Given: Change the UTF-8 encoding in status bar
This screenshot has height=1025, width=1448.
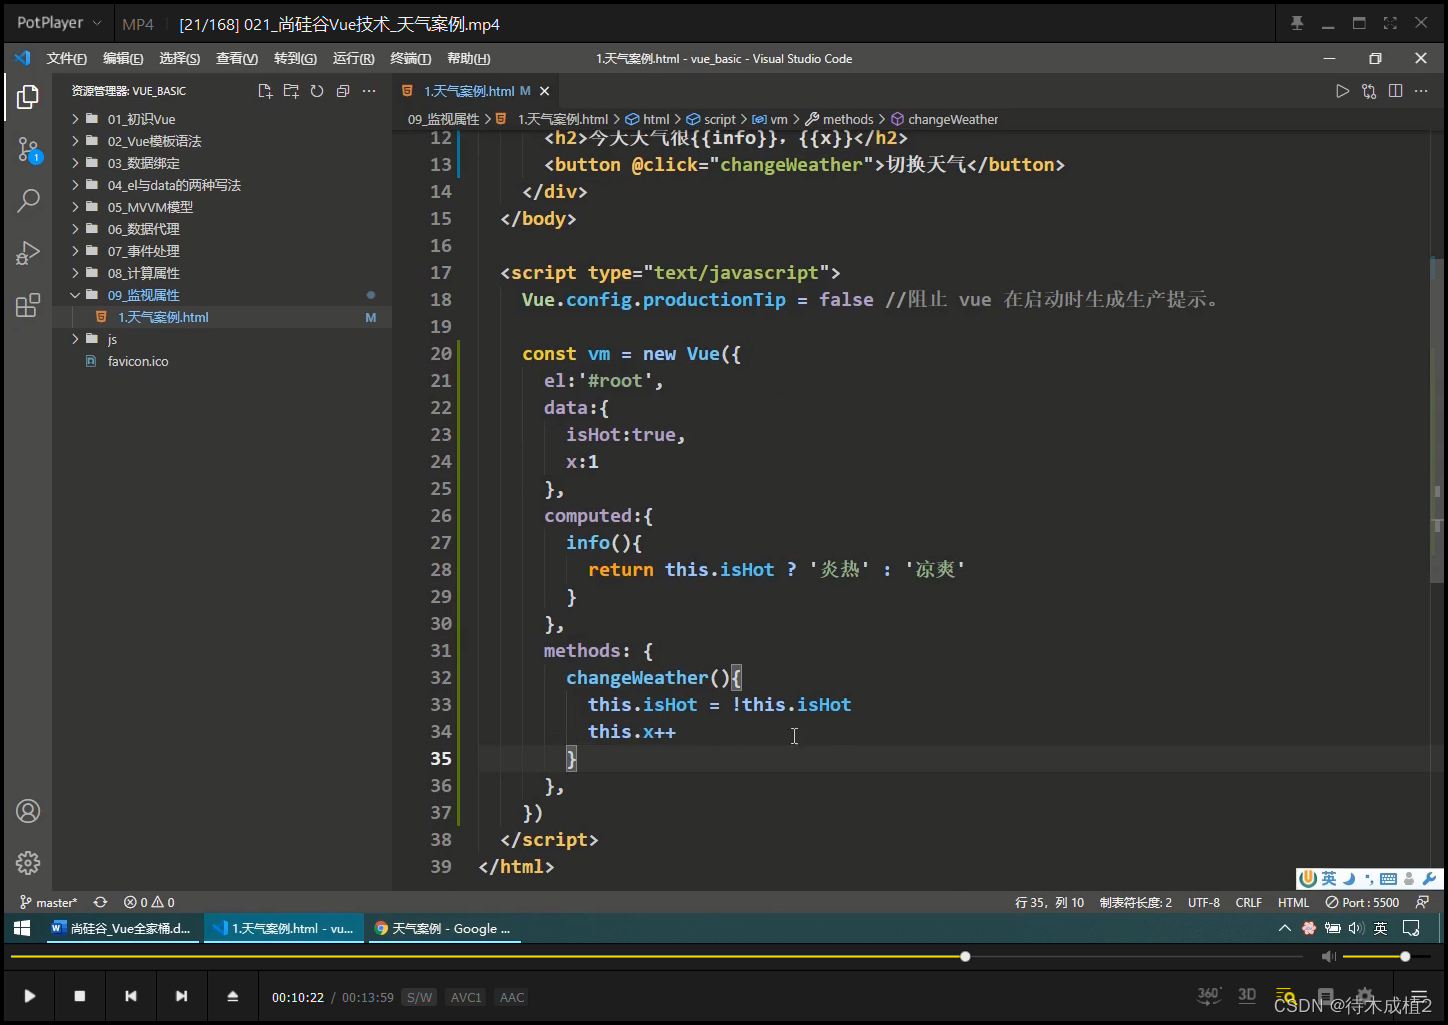Looking at the screenshot, I should pyautogui.click(x=1204, y=902).
